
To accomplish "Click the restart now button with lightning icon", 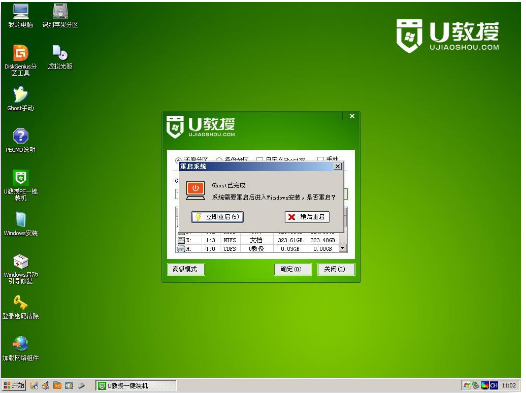I will click(217, 217).
